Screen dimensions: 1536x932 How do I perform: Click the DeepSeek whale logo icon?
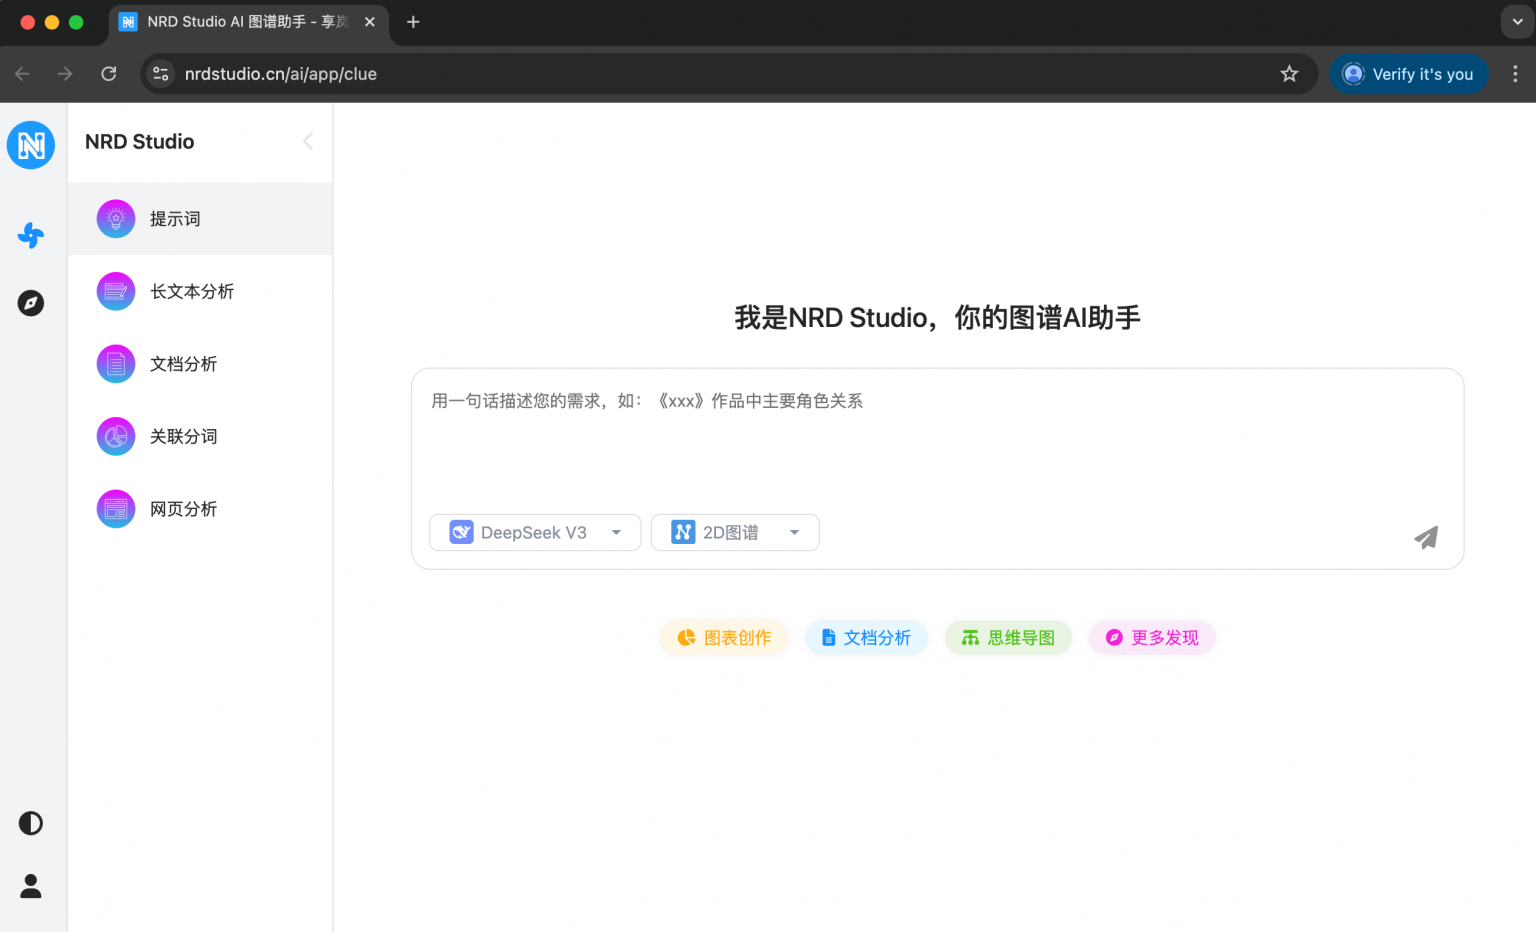click(x=461, y=532)
